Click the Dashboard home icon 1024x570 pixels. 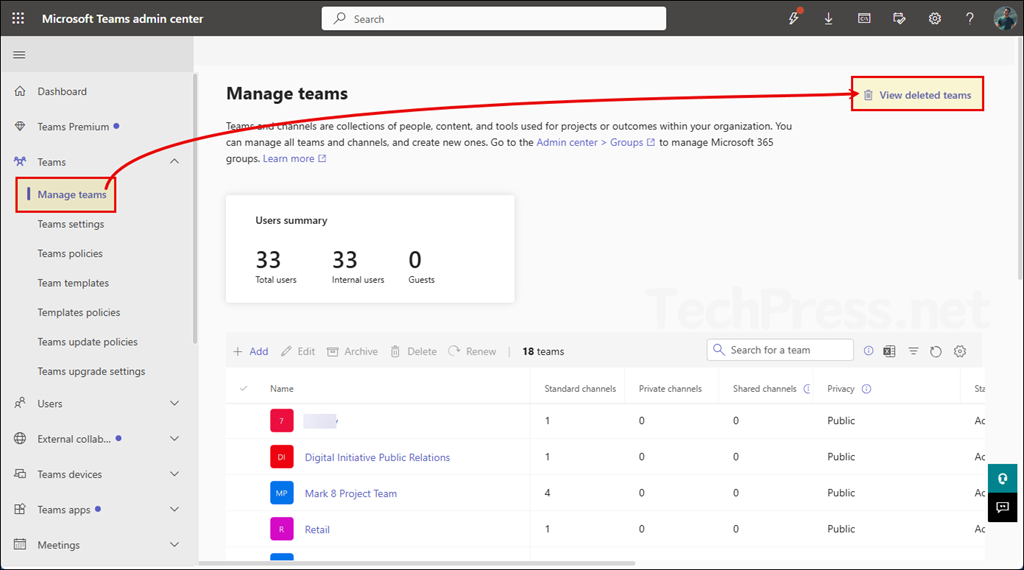point(20,91)
